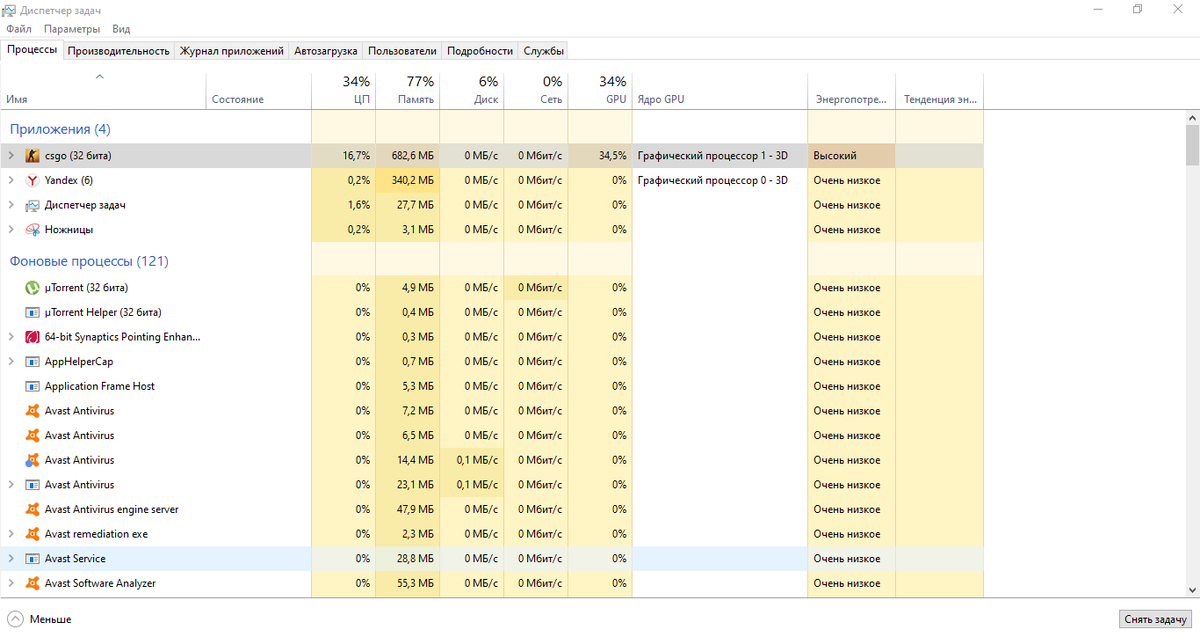Click the Диспетчер задач row icon
The height and width of the screenshot is (637, 1200).
click(32, 205)
